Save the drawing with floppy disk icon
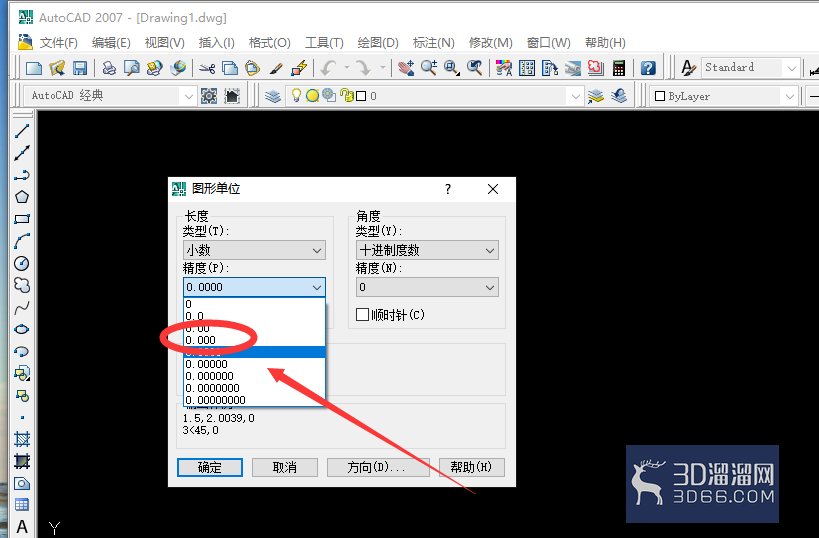The height and width of the screenshot is (538, 819). 80,68
